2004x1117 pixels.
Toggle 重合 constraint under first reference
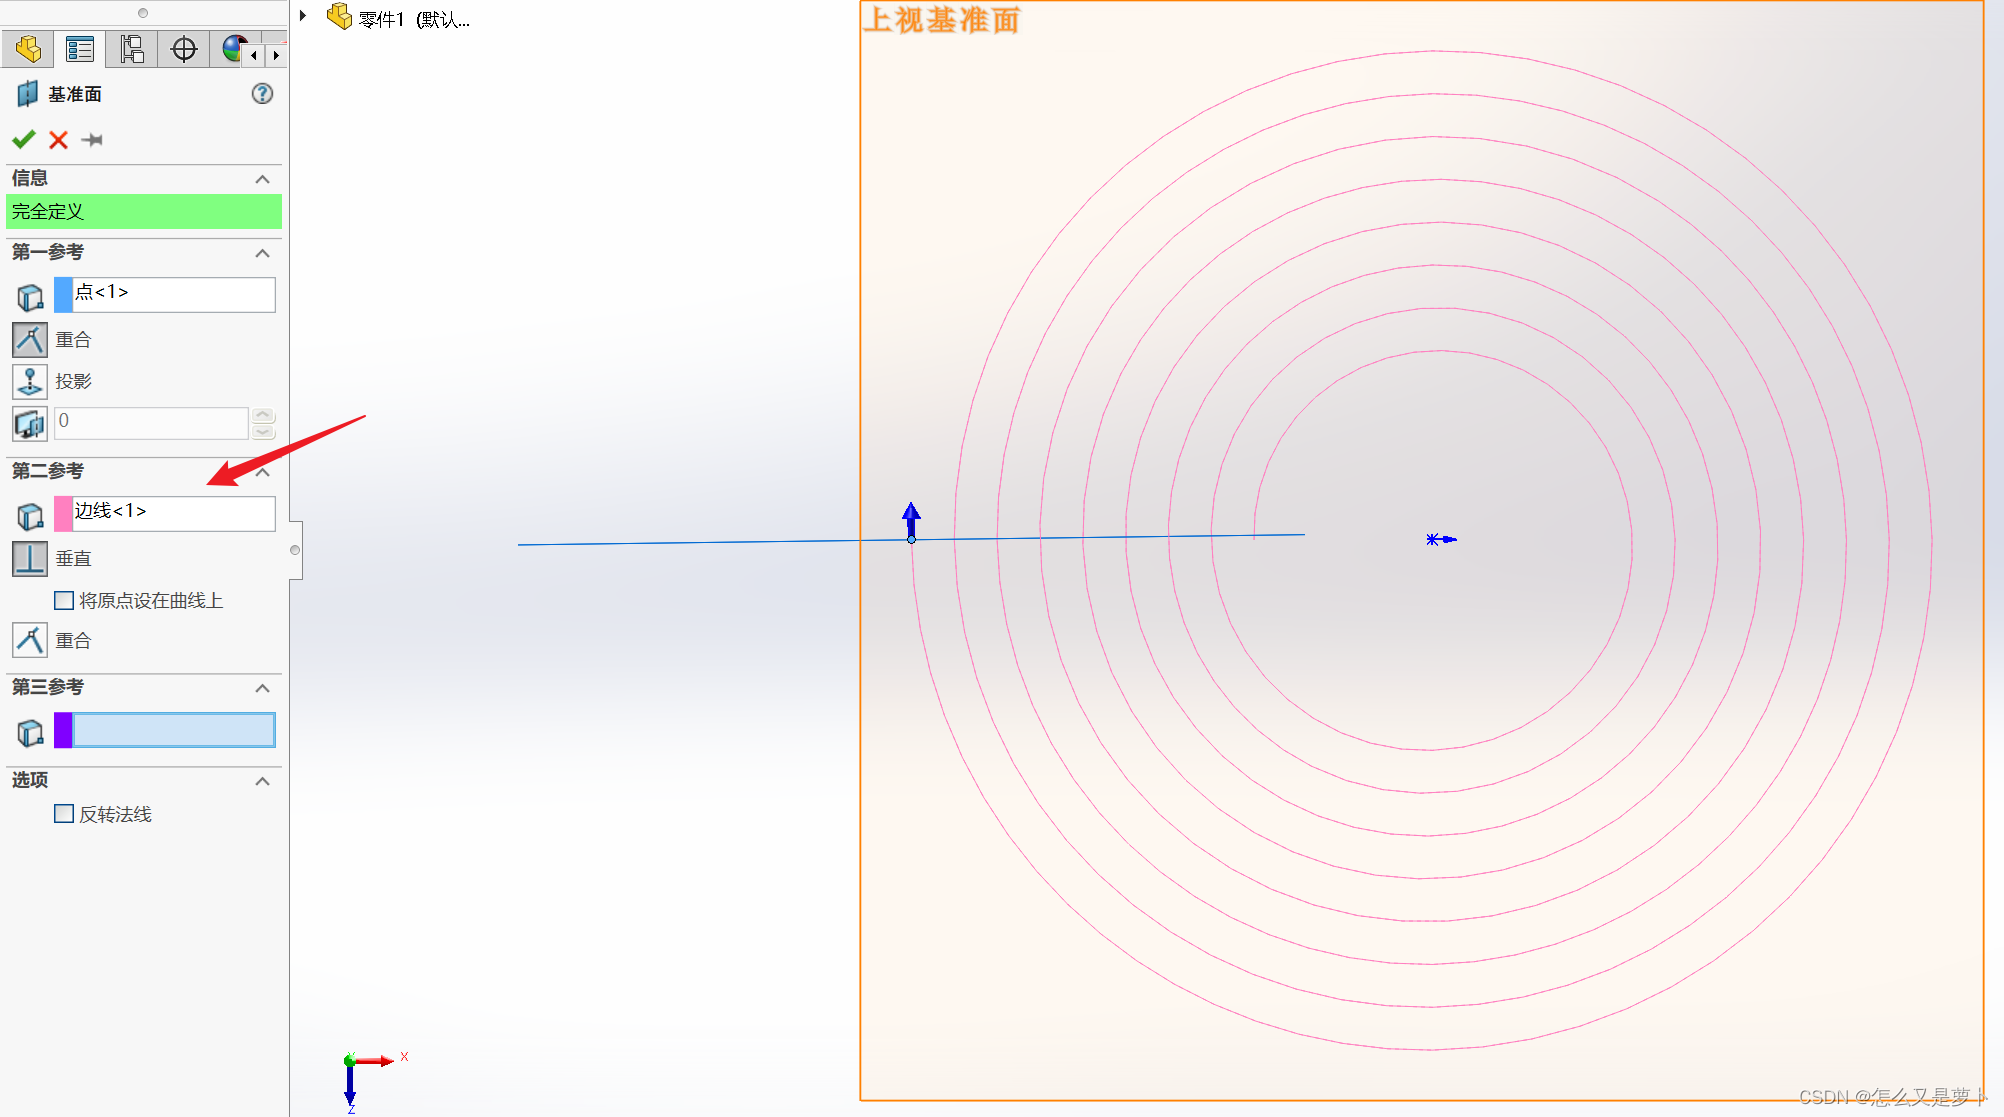(30, 340)
